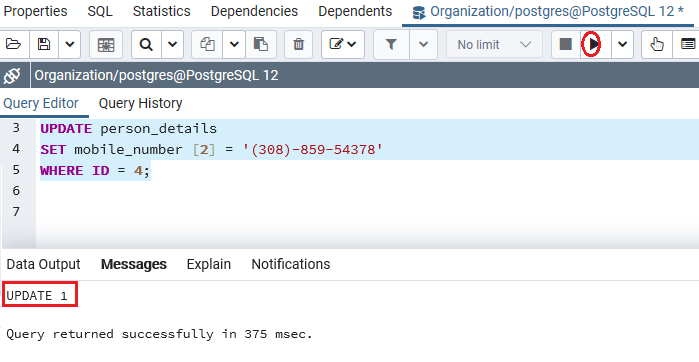Expand the save options dropdown arrow
Image resolution: width=699 pixels, height=362 pixels.
click(x=70, y=44)
